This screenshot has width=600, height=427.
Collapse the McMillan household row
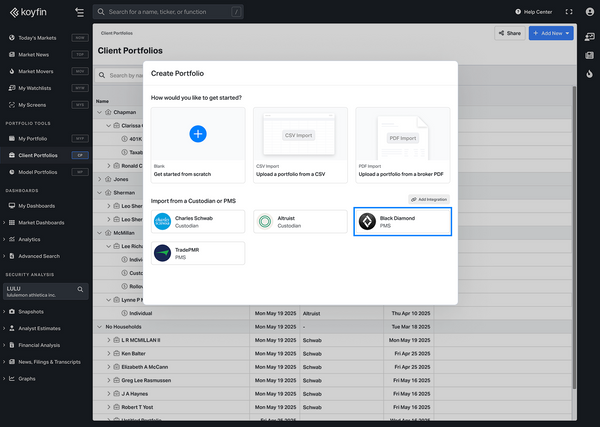click(99, 233)
